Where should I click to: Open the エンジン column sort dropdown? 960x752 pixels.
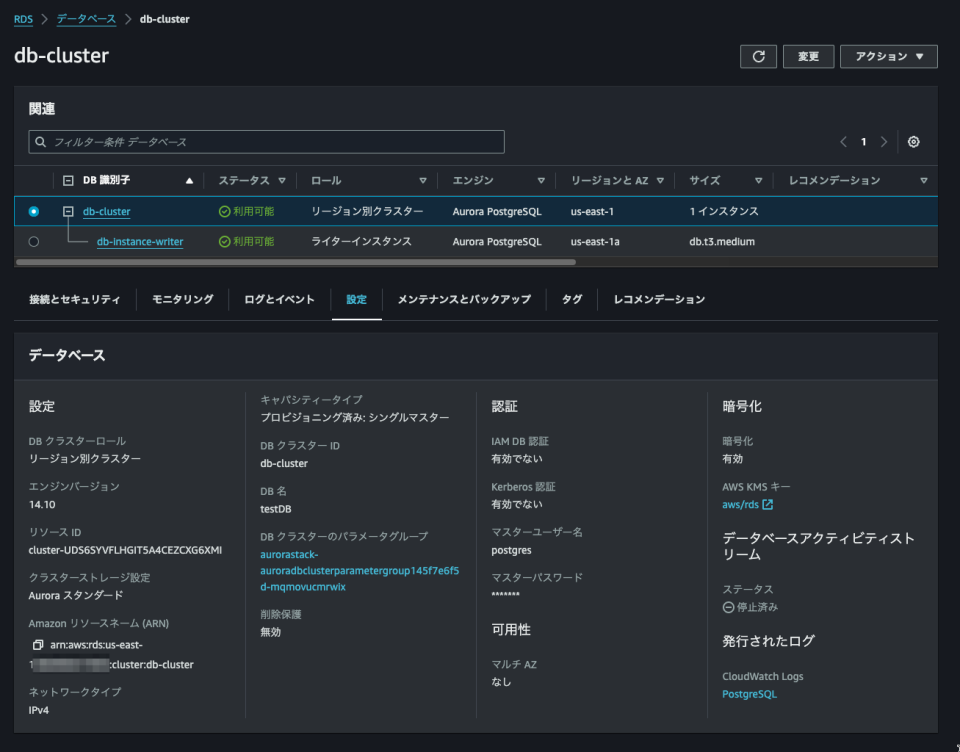[x=540, y=180]
